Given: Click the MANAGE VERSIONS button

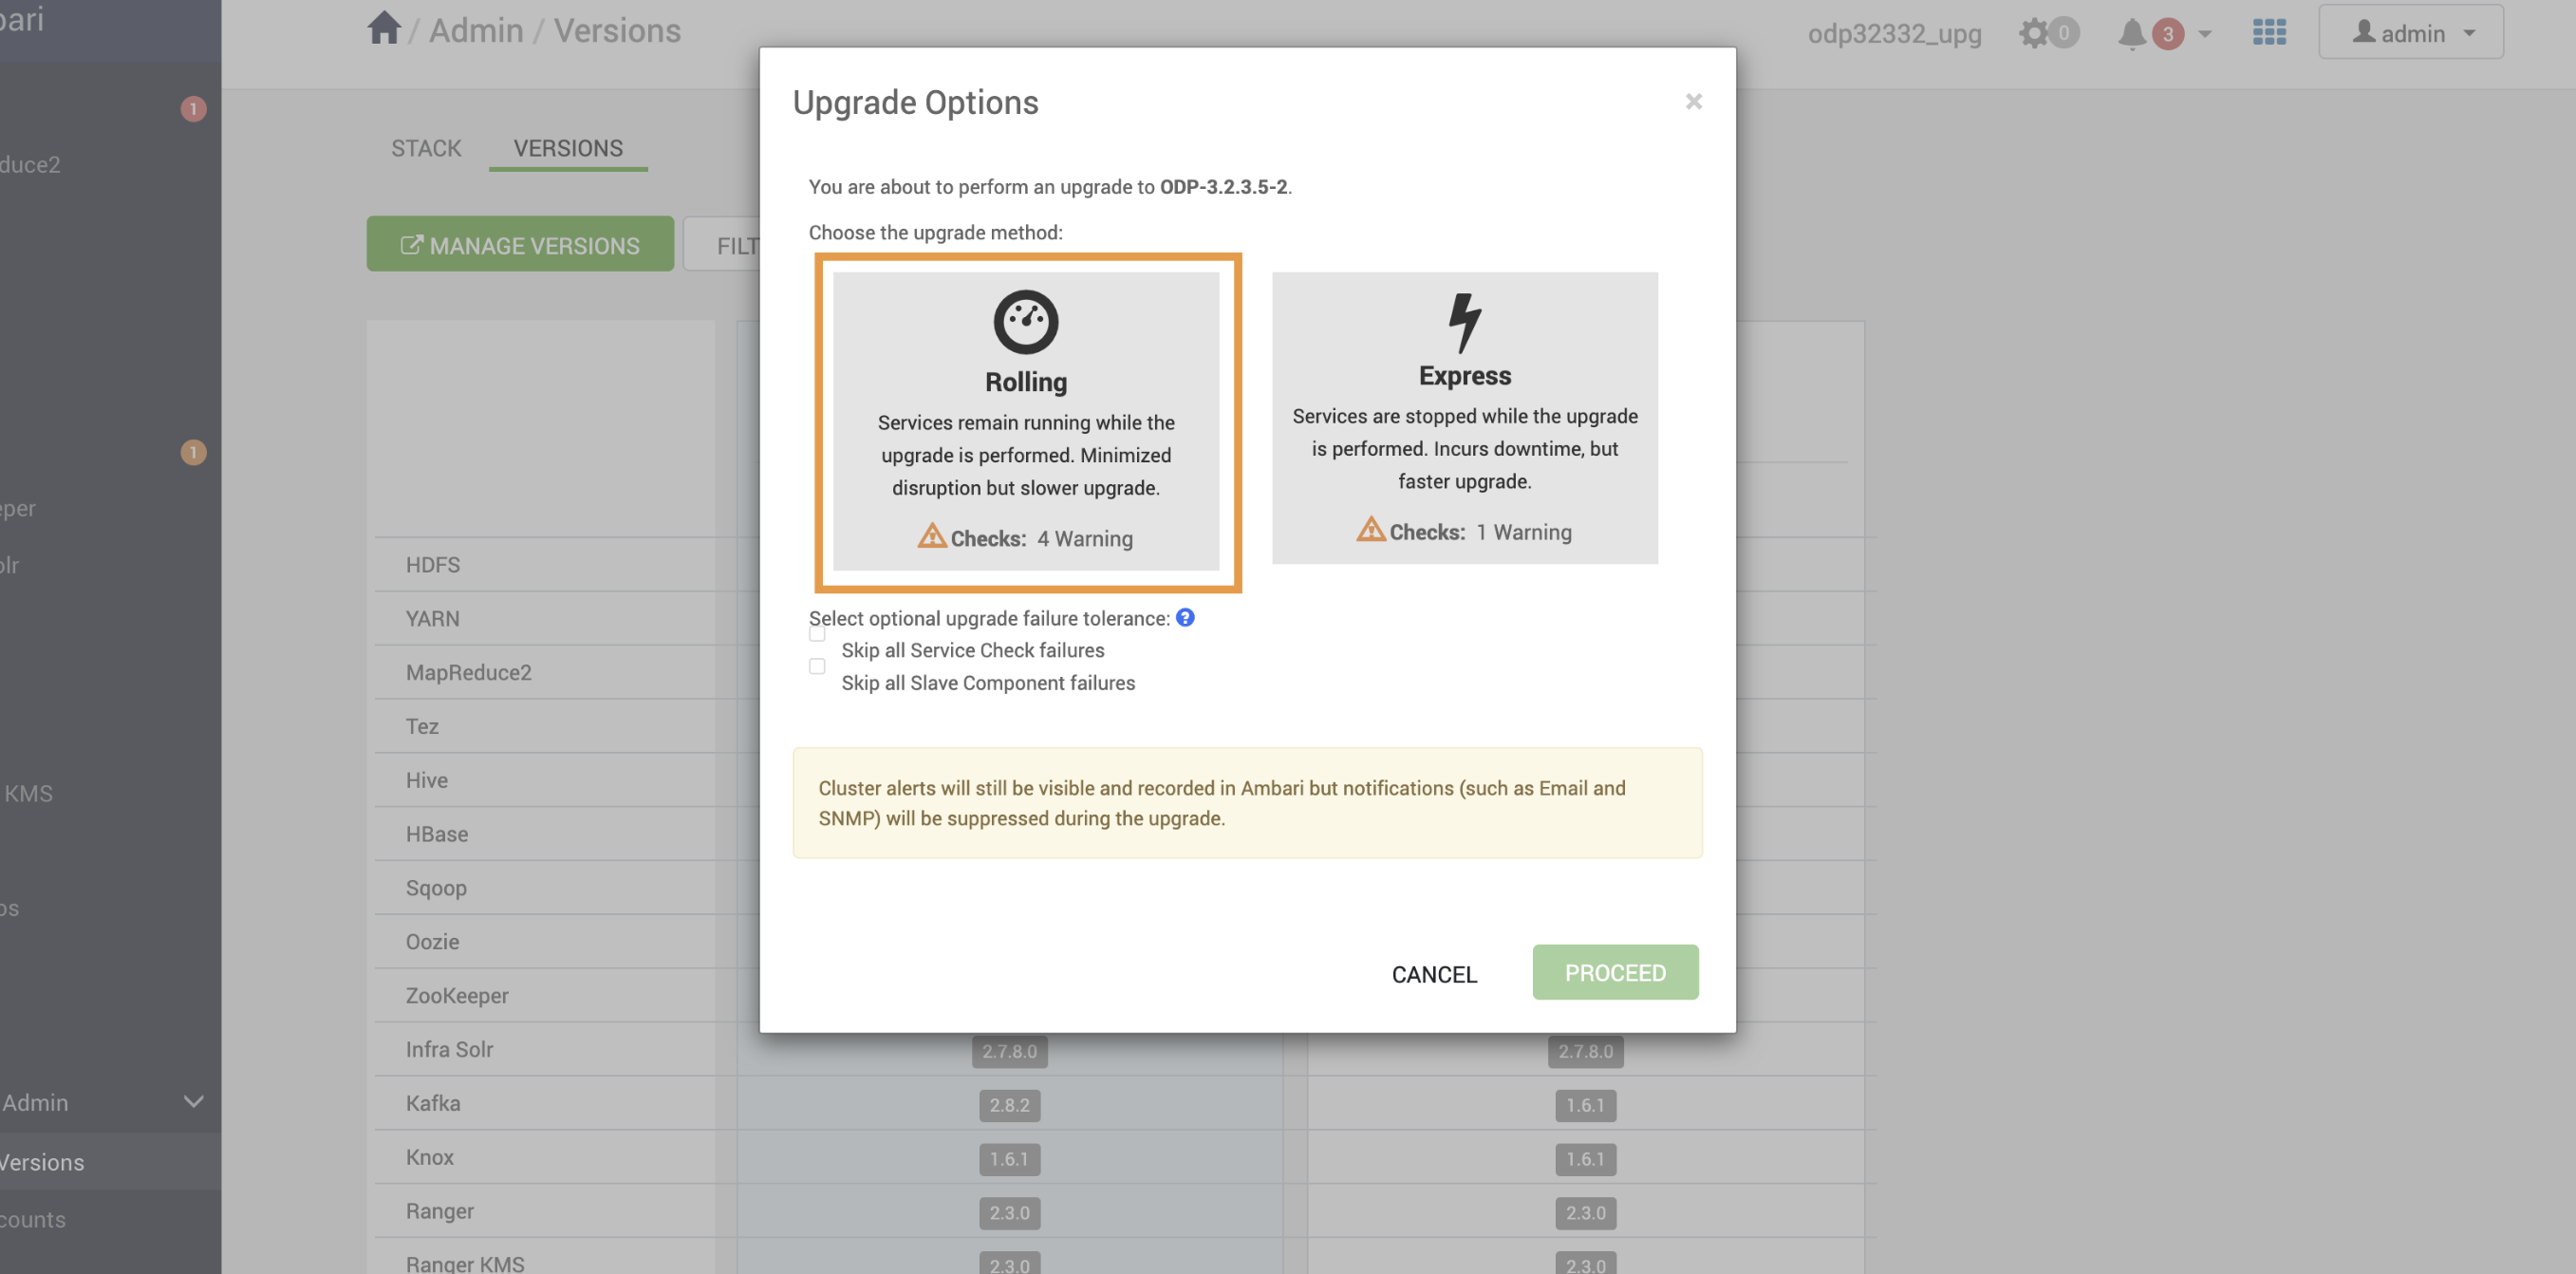Looking at the screenshot, I should 520,245.
